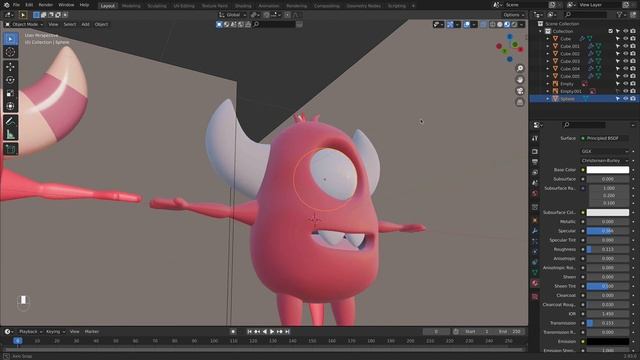
Task: Toggle Collection exclude checkbox
Action: [x=611, y=31]
